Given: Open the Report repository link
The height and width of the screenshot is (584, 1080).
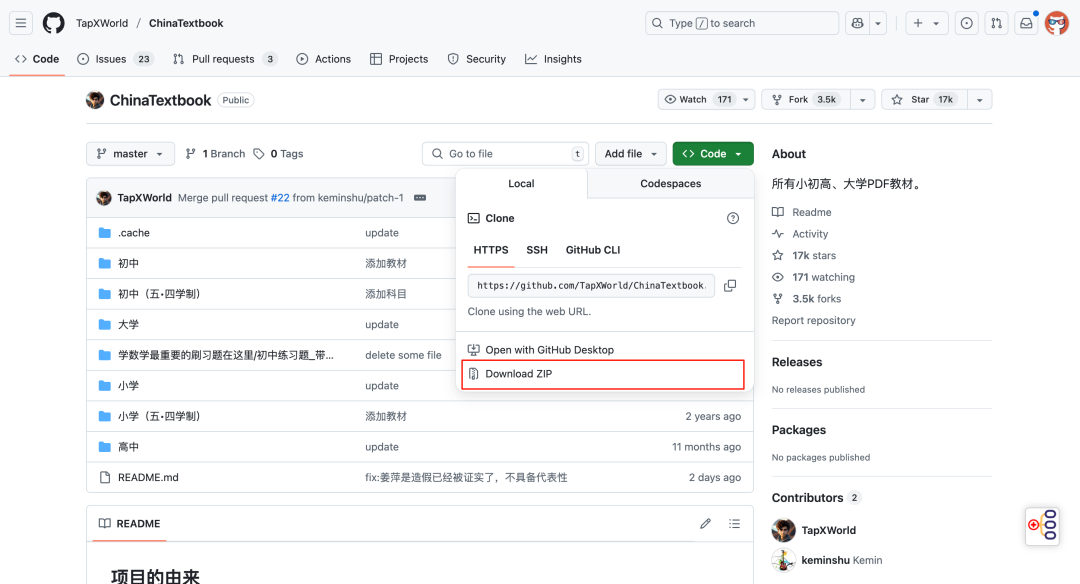Looking at the screenshot, I should coord(815,320).
